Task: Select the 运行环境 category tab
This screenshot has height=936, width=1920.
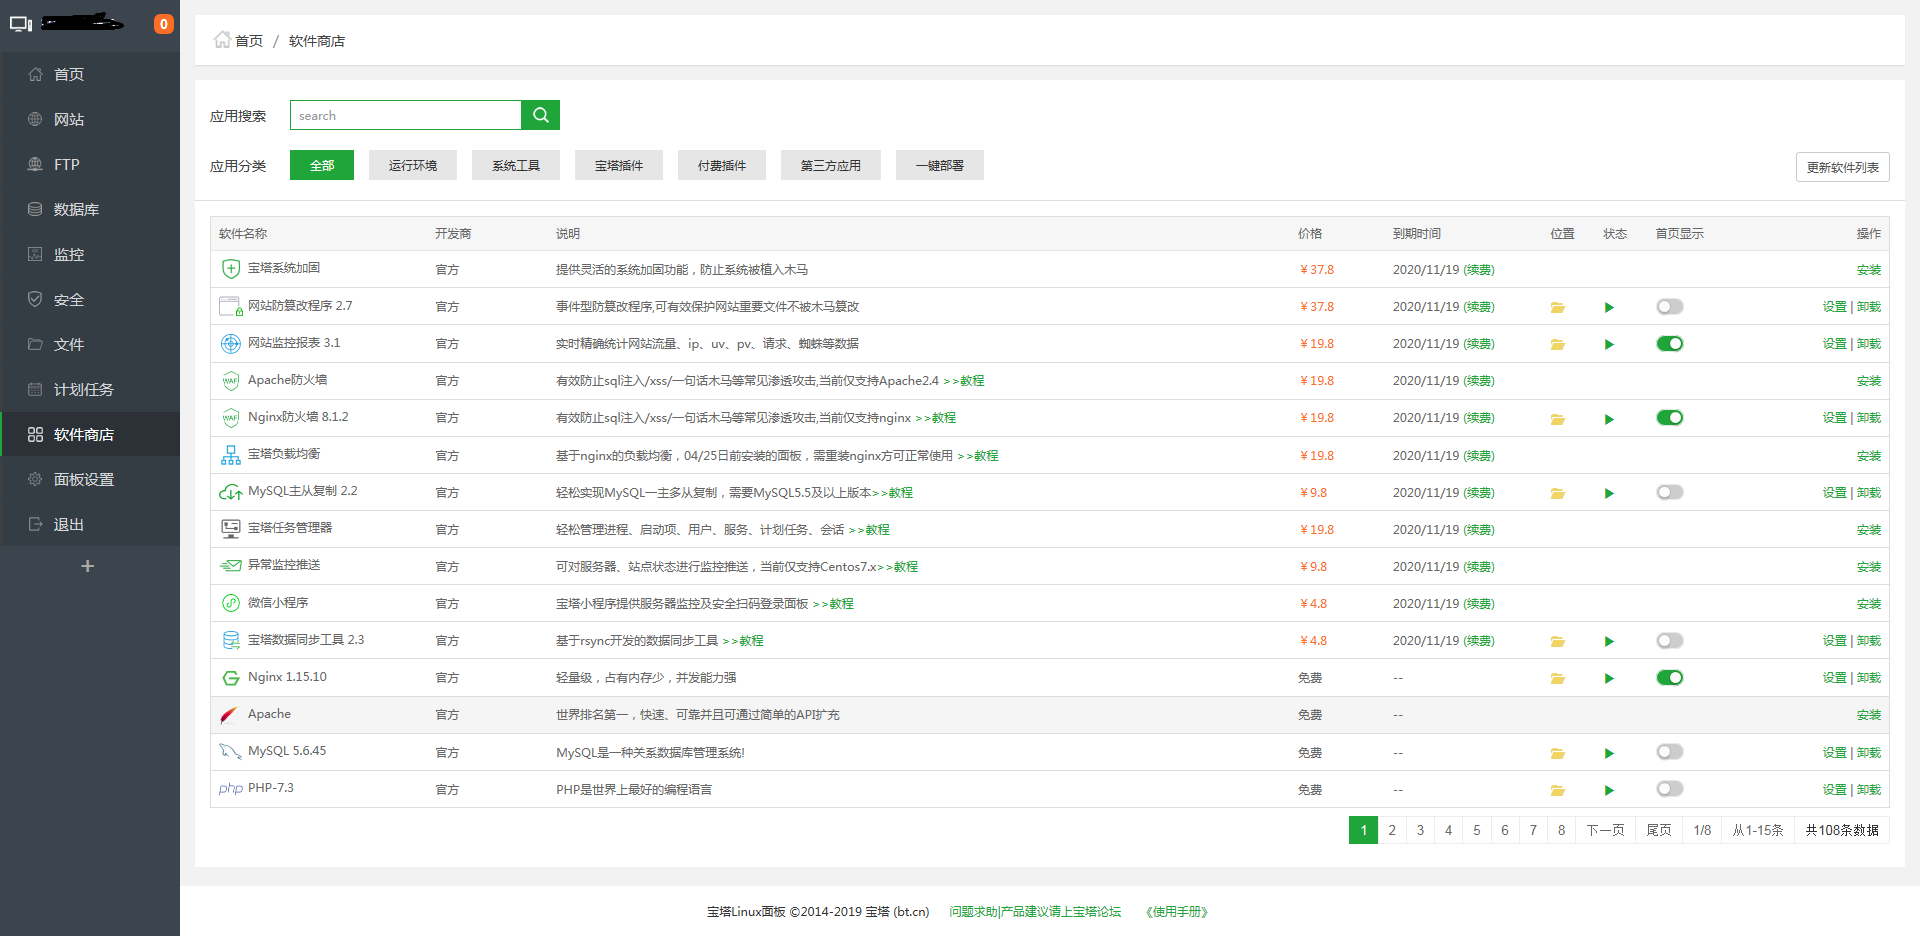Action: click(x=413, y=165)
